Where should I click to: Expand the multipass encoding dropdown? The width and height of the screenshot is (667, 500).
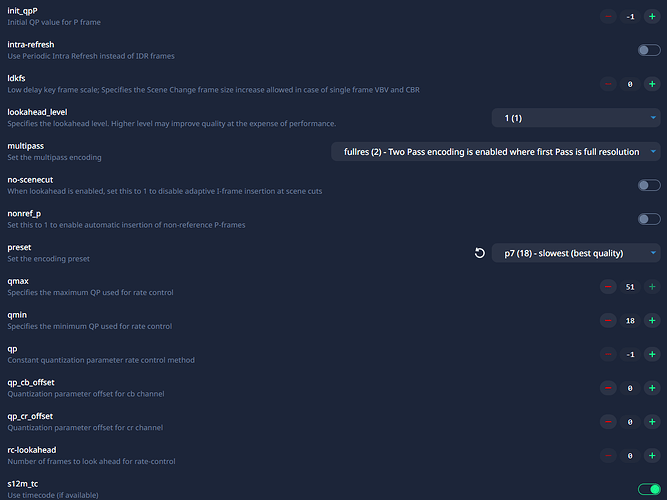pos(495,151)
